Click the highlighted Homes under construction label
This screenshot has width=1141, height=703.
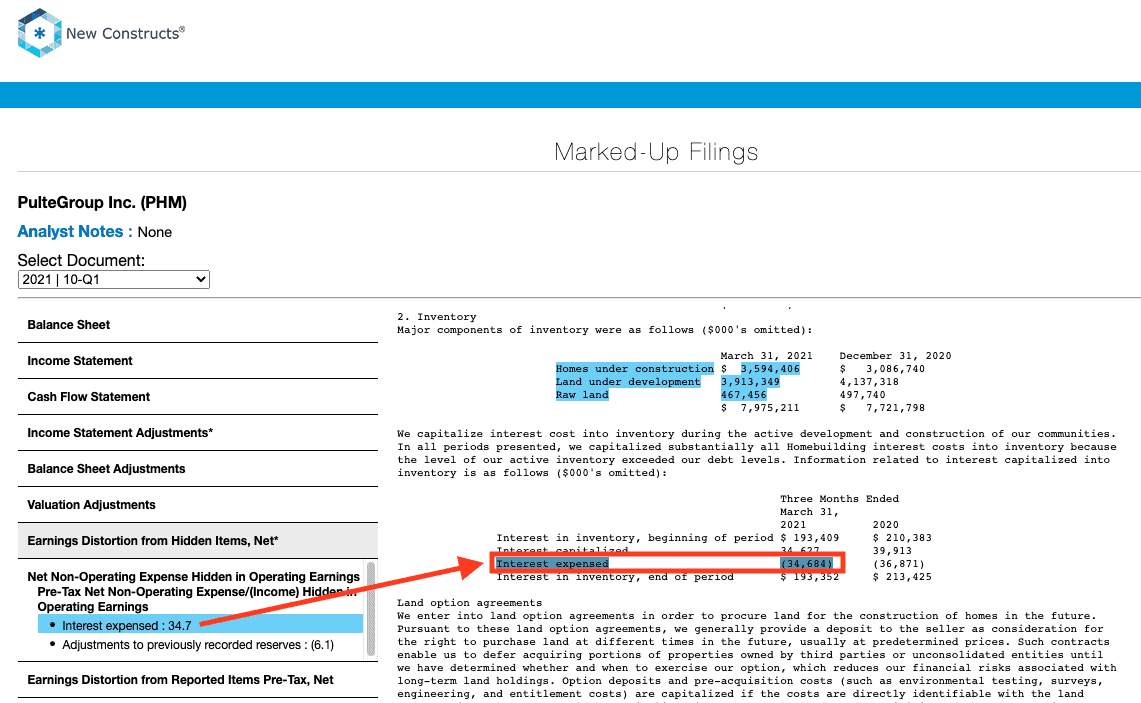[635, 369]
